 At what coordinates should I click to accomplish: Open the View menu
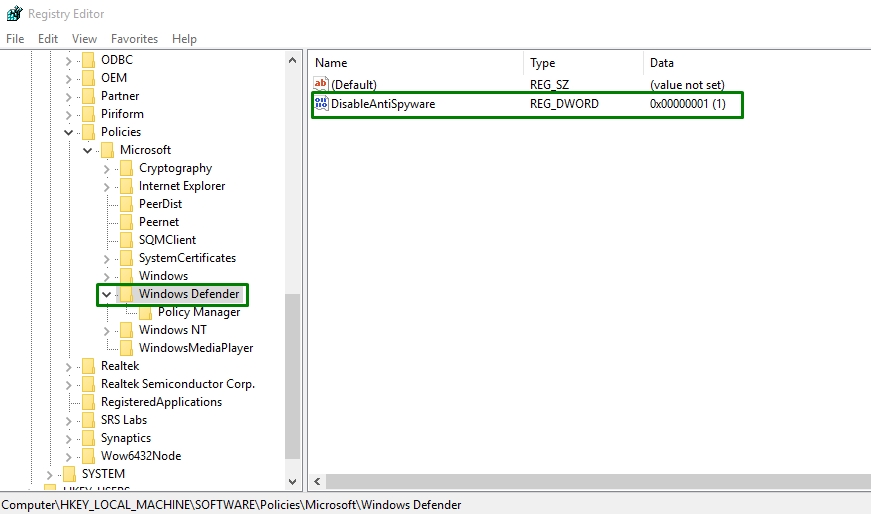click(84, 39)
